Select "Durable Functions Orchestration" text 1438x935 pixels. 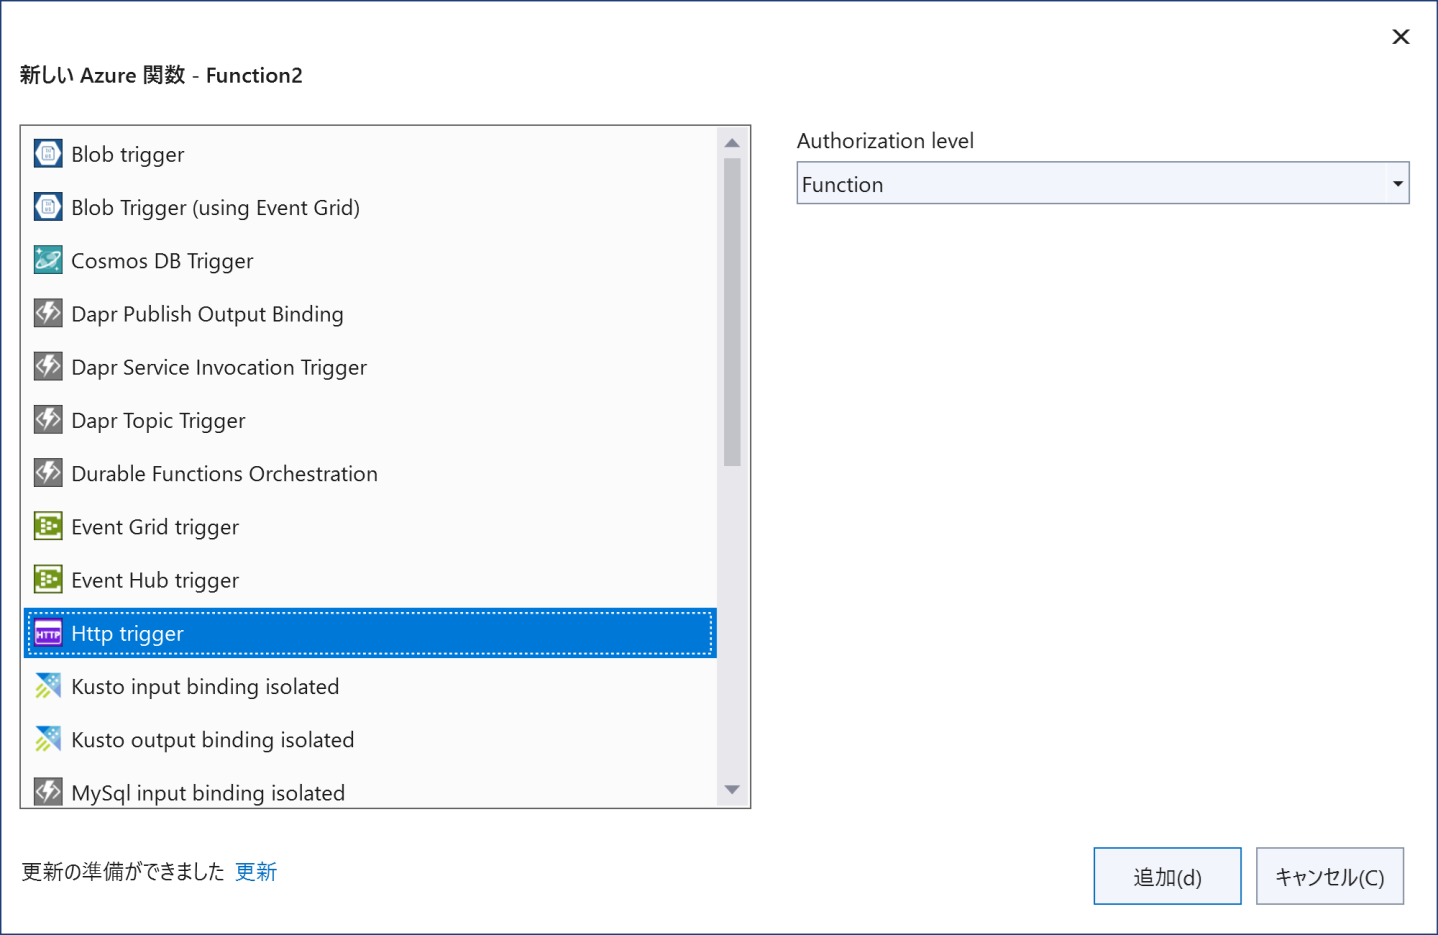[x=224, y=474]
